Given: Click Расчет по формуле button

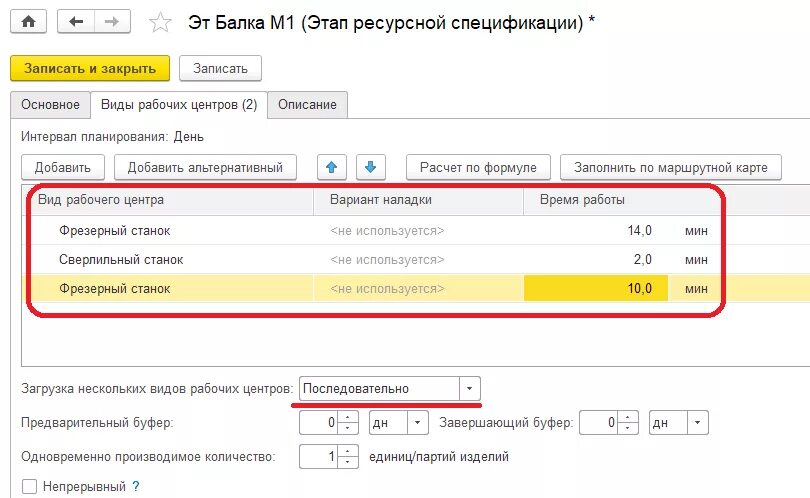Looking at the screenshot, I should click(x=478, y=167).
